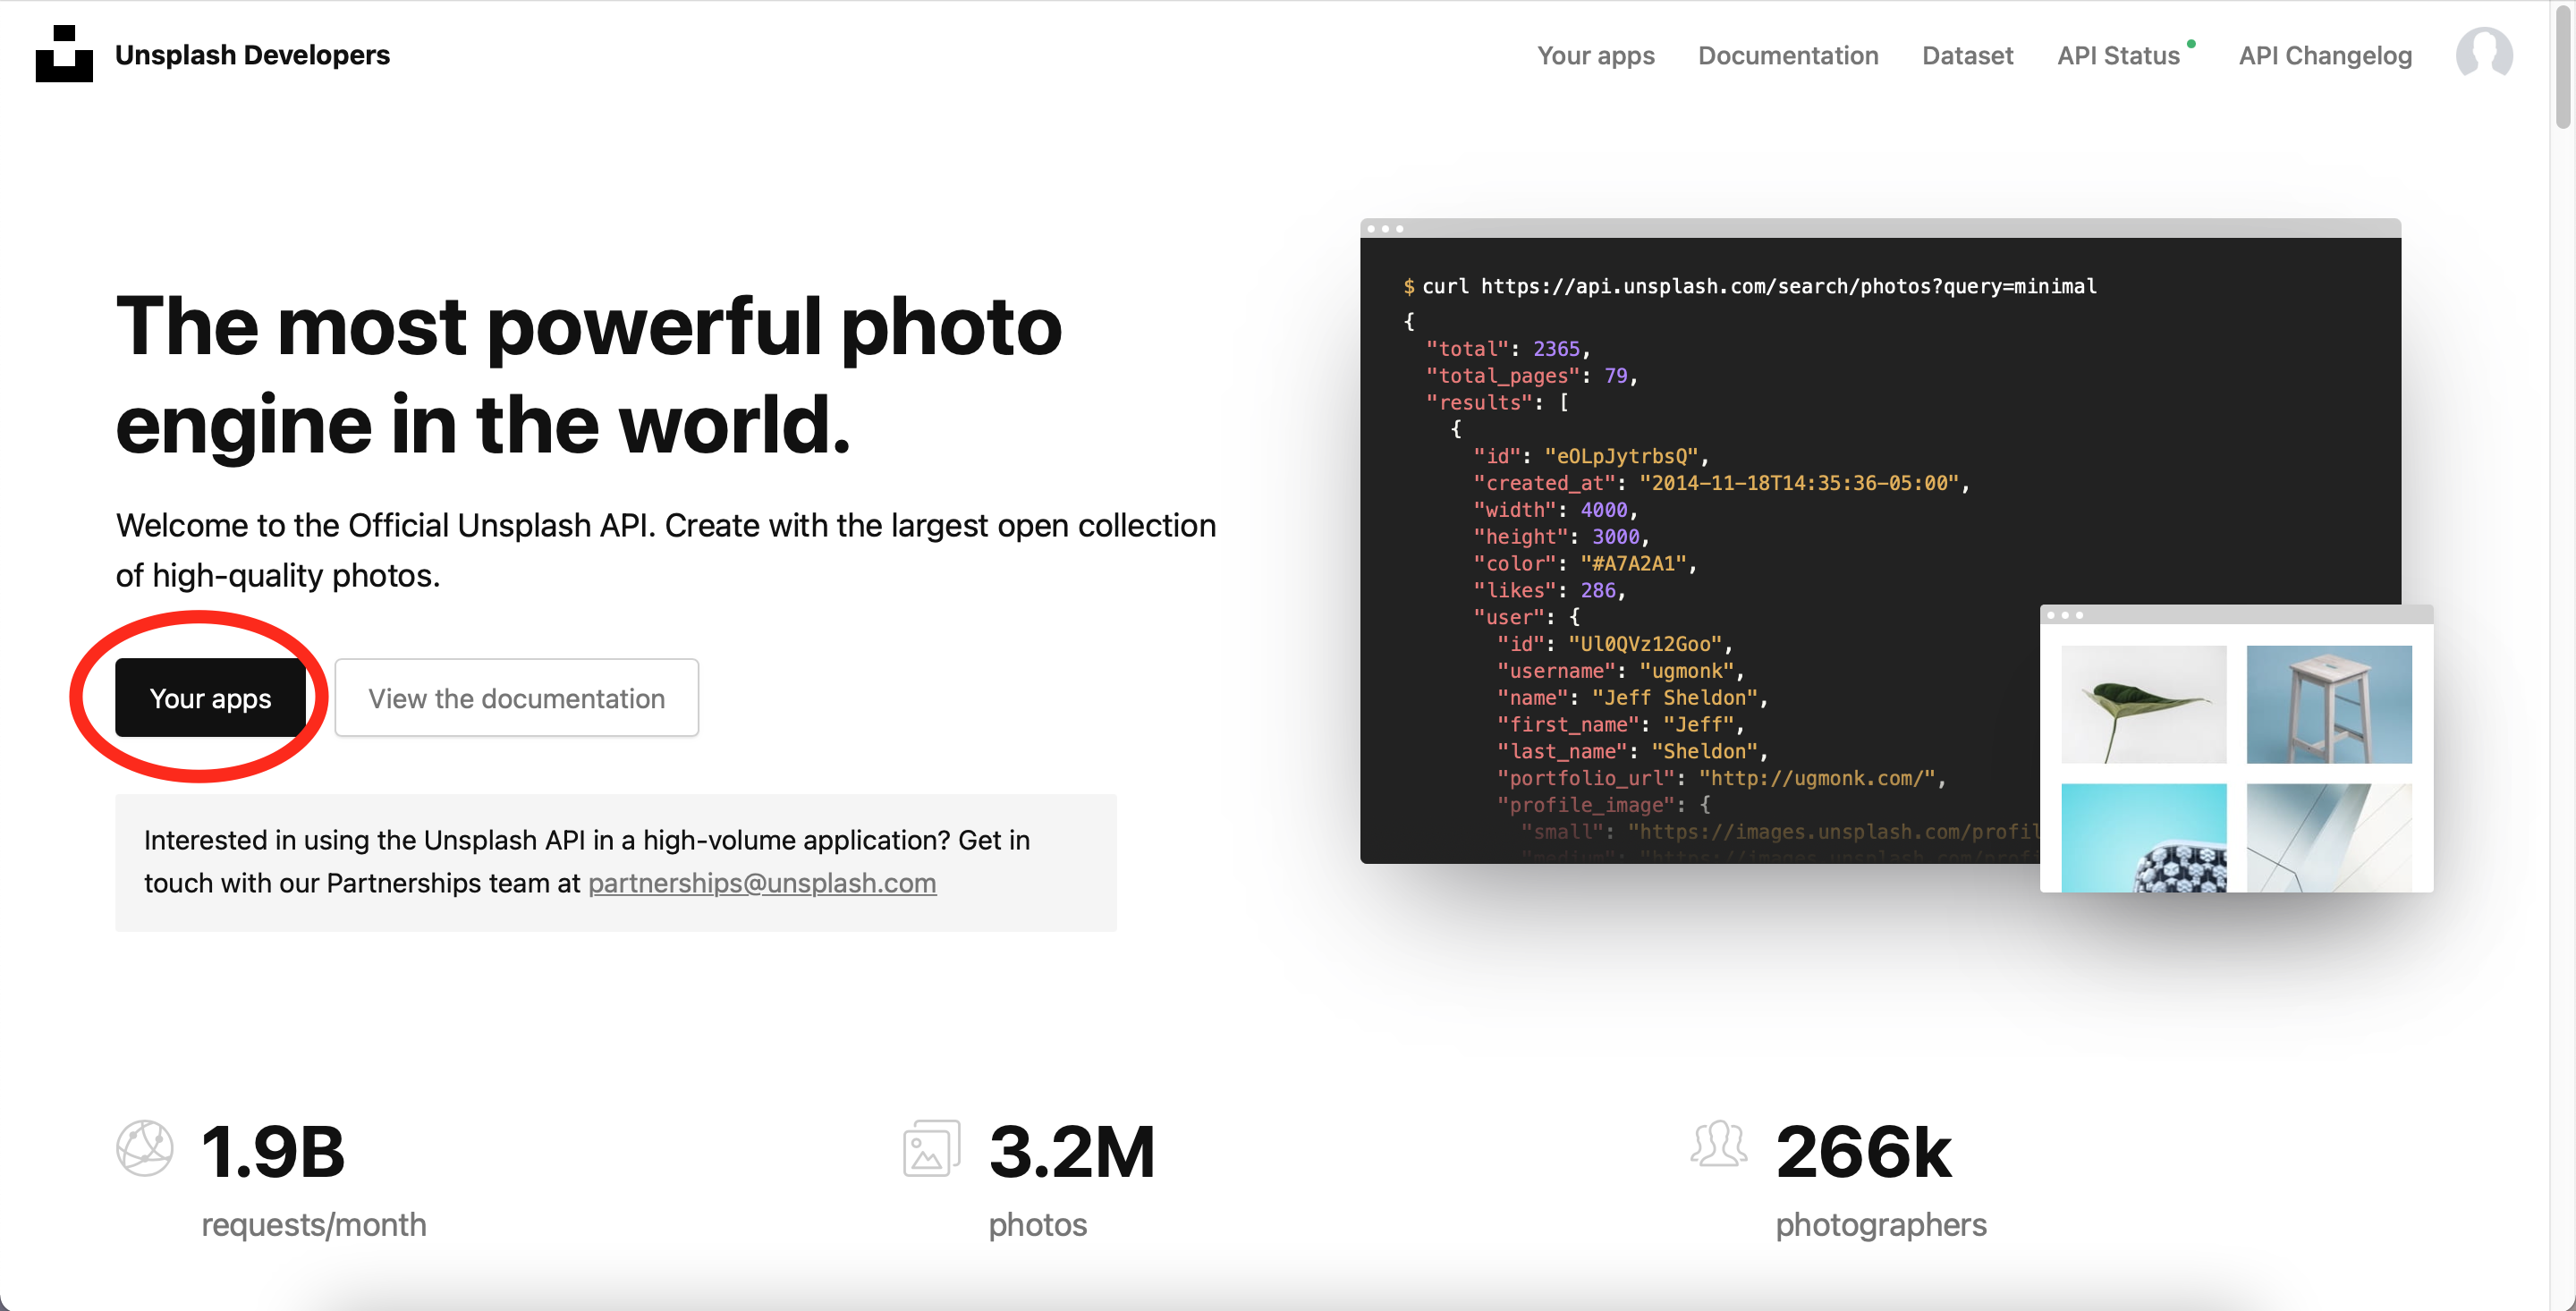Click the green API status dot
This screenshot has height=1311, width=2576.
2191,44
